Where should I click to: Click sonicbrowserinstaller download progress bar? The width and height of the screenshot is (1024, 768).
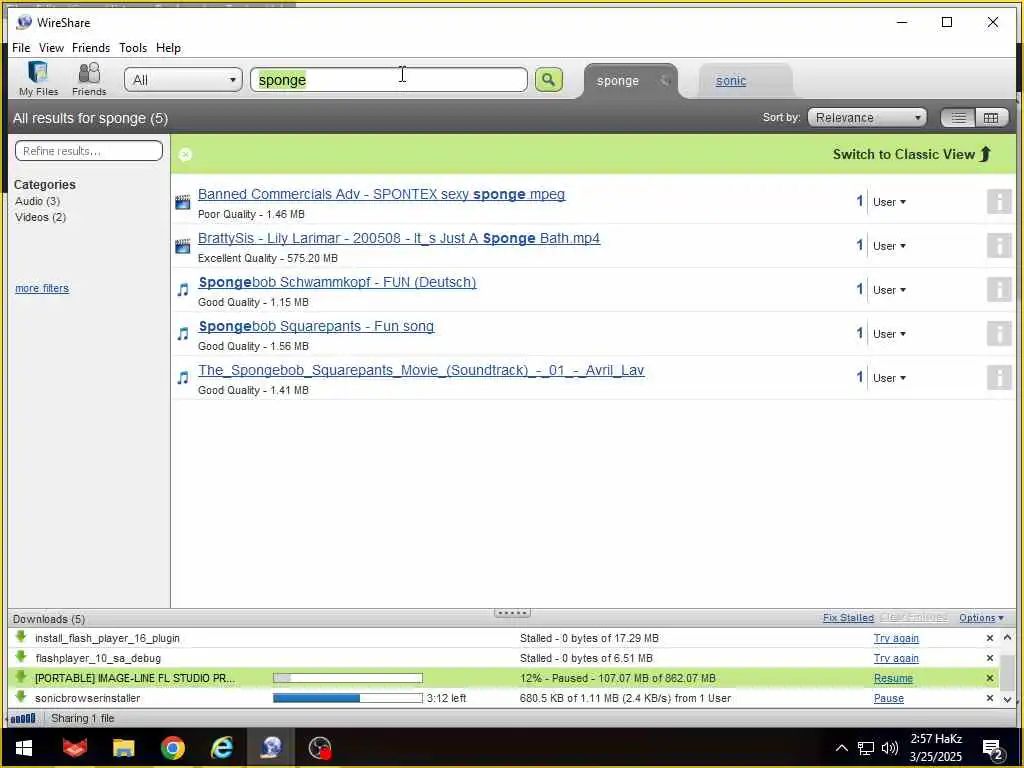[347, 698]
